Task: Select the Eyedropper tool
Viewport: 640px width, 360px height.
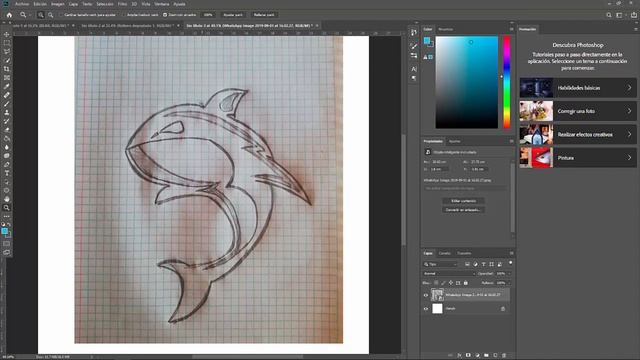Action: point(7,86)
